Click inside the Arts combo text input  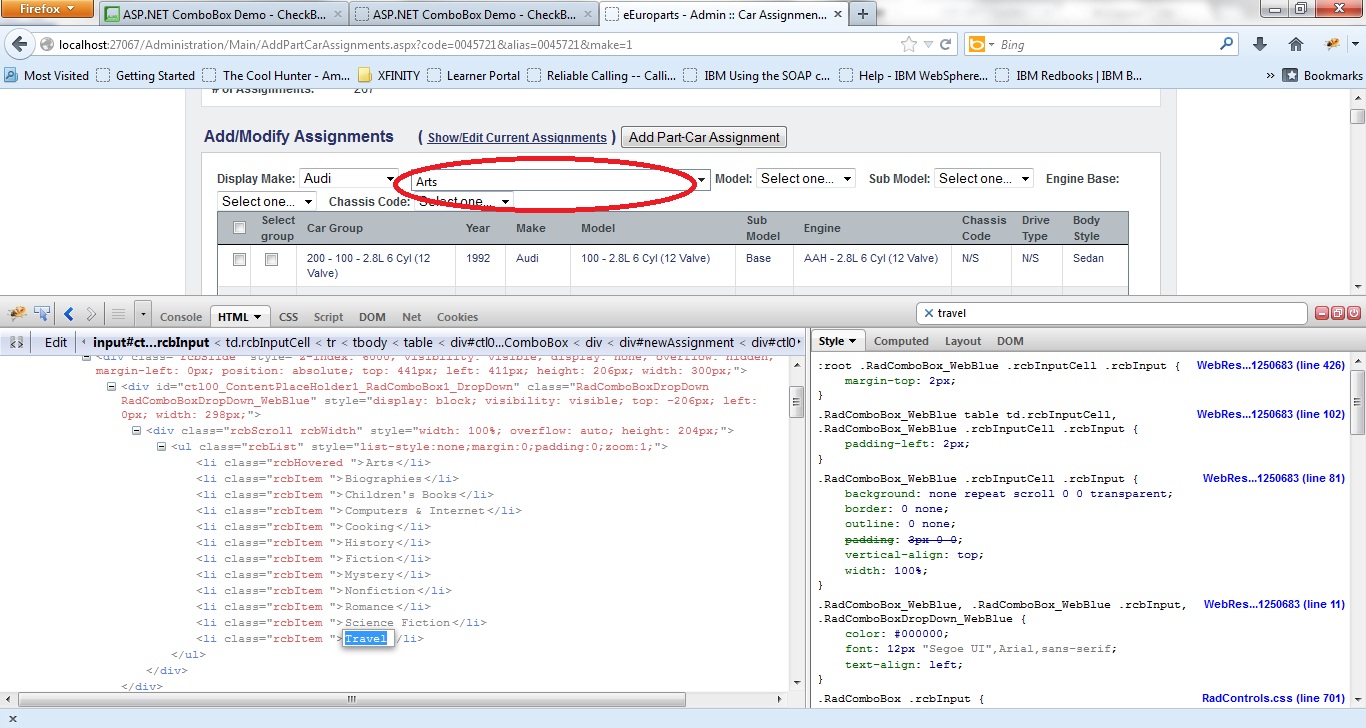coord(552,181)
